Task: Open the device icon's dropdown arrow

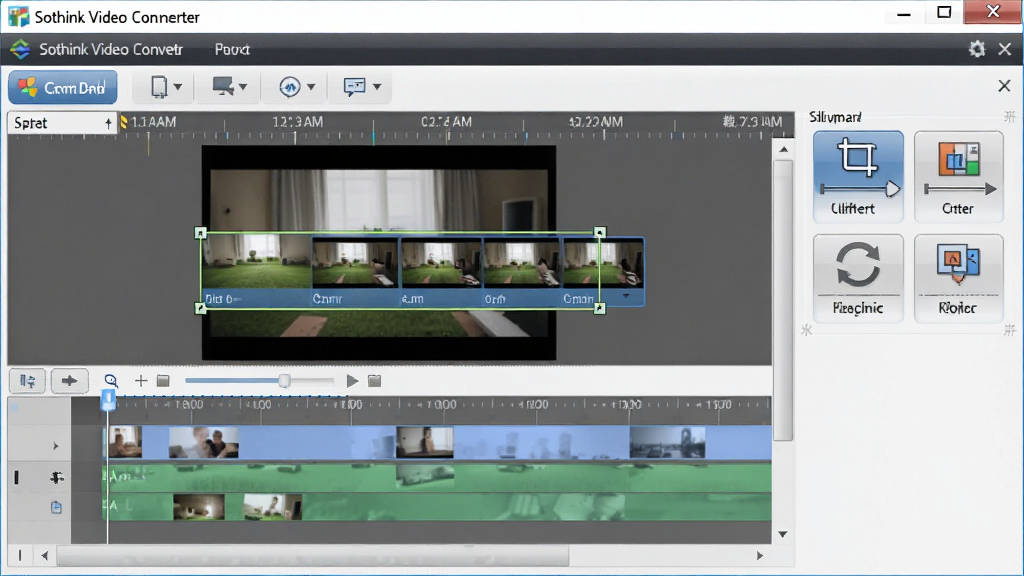Action: tap(178, 87)
